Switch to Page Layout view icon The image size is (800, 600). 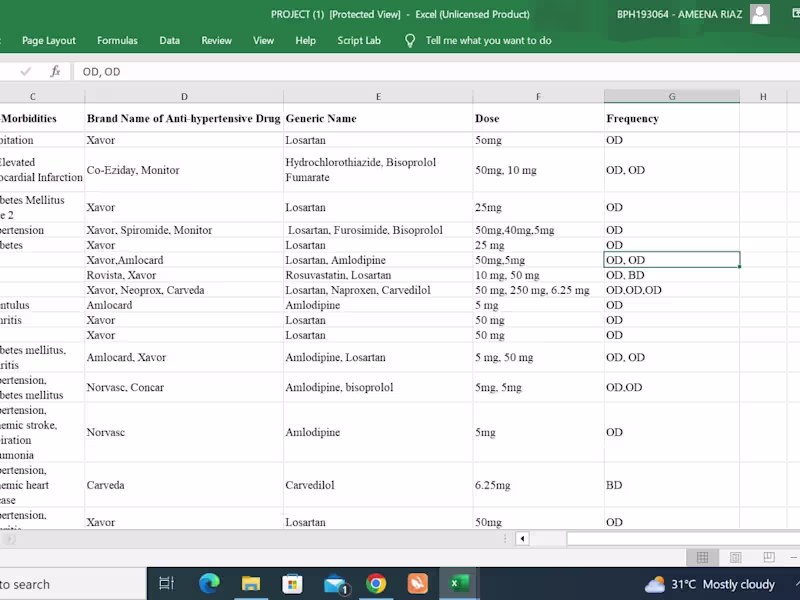point(735,557)
